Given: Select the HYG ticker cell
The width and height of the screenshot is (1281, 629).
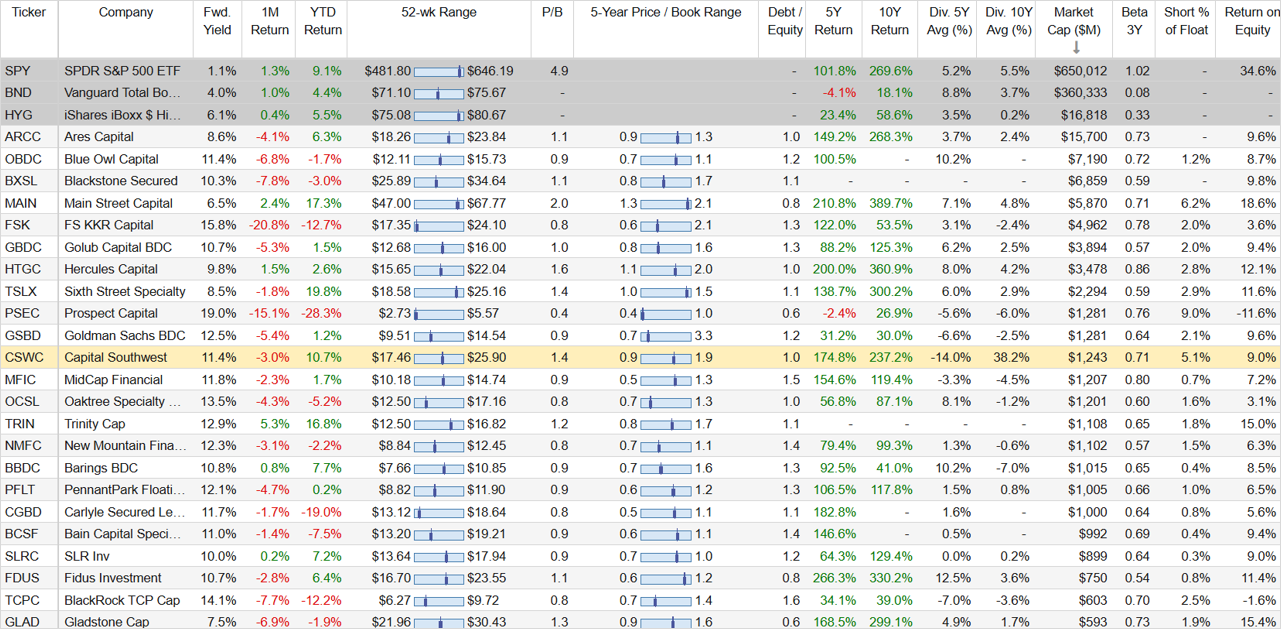Looking at the screenshot, I should pyautogui.click(x=18, y=115).
